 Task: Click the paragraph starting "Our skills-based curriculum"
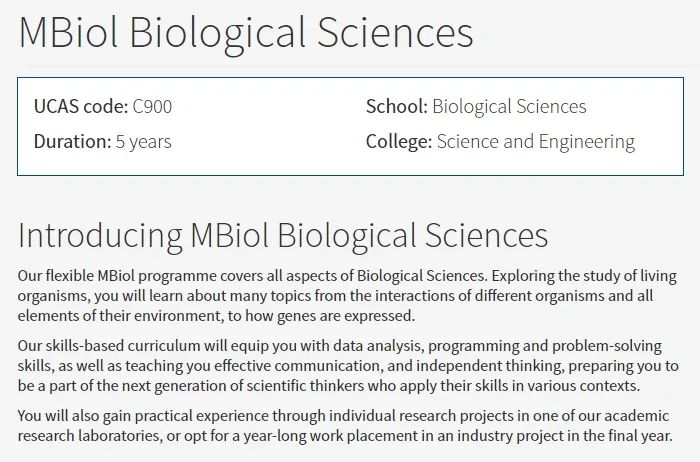348,366
